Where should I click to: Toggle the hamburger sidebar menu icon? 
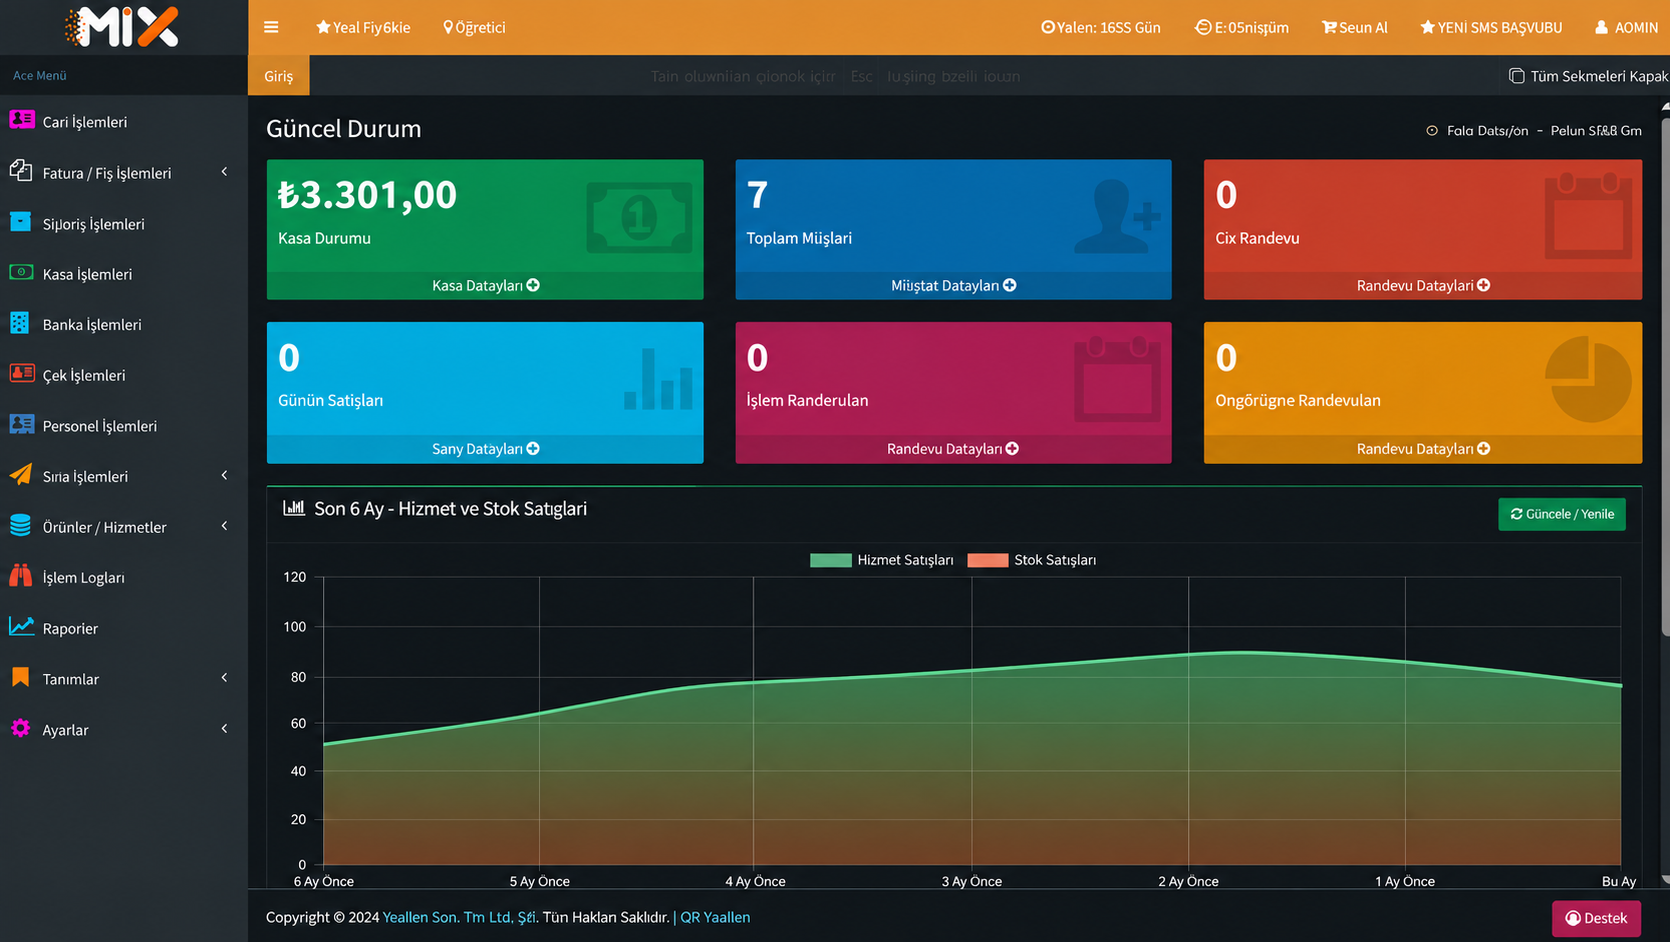tap(271, 27)
